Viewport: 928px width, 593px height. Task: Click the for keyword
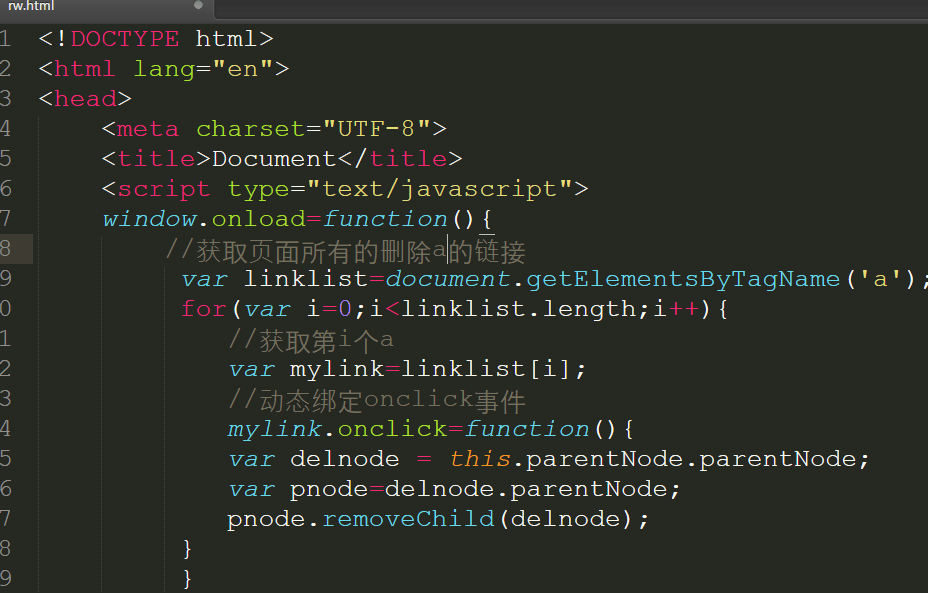(204, 309)
